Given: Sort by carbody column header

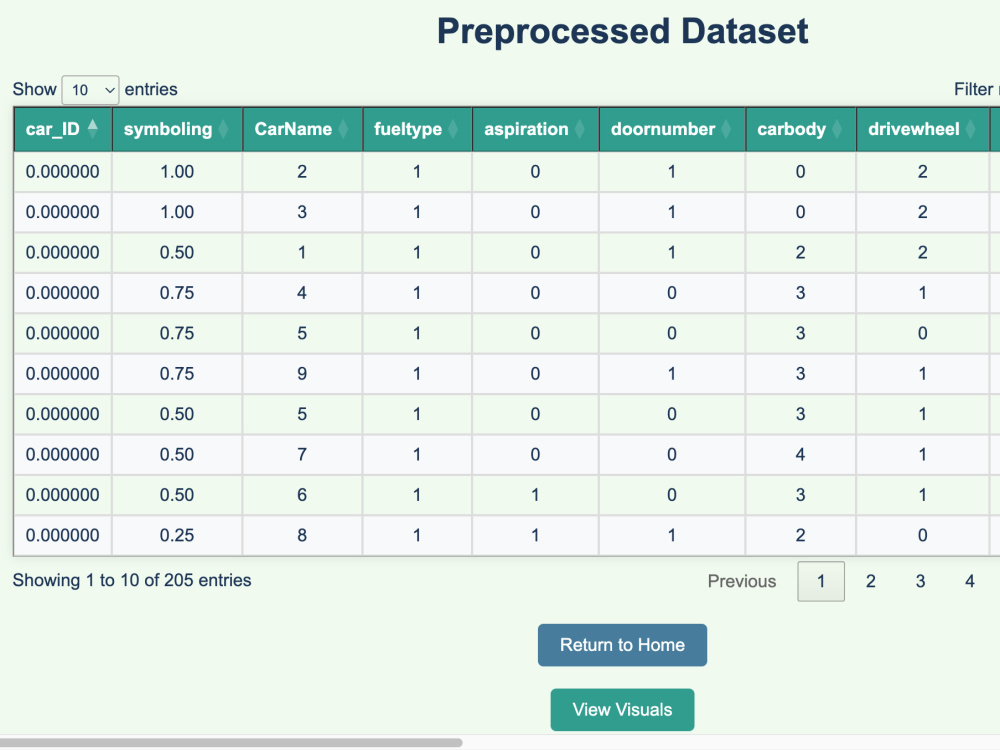Looking at the screenshot, I should click(x=800, y=129).
